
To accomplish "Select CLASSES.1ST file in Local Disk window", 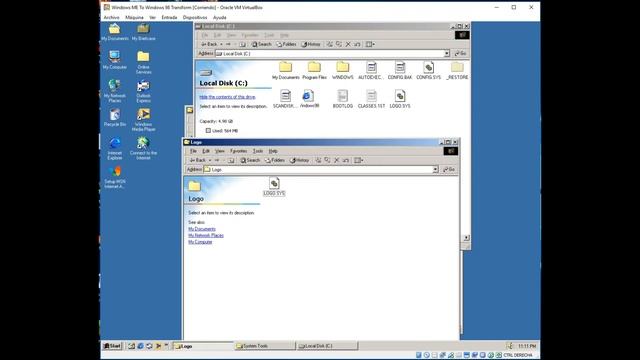I will 371,99.
